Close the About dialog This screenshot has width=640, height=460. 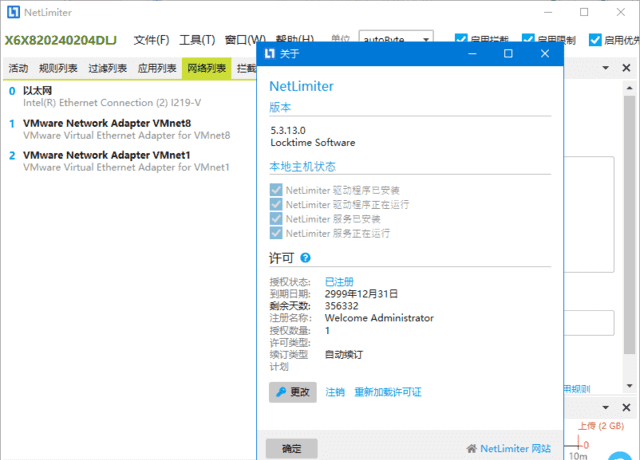point(544,53)
